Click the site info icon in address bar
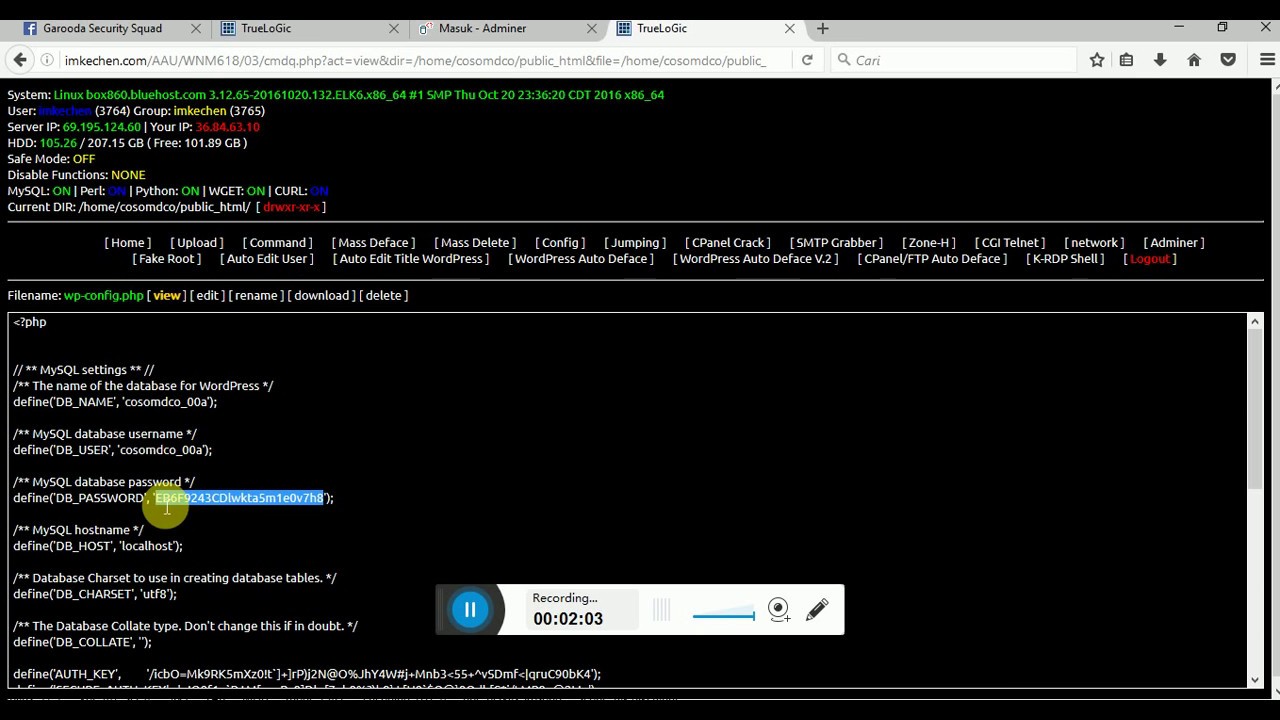The width and height of the screenshot is (1280, 720). [x=47, y=60]
